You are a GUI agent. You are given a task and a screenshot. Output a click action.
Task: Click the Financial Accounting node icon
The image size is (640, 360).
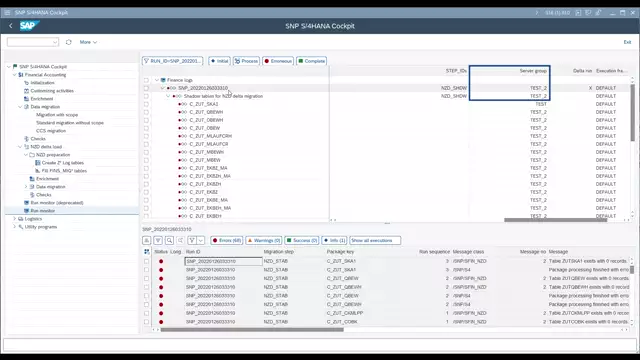pyautogui.click(x=21, y=75)
